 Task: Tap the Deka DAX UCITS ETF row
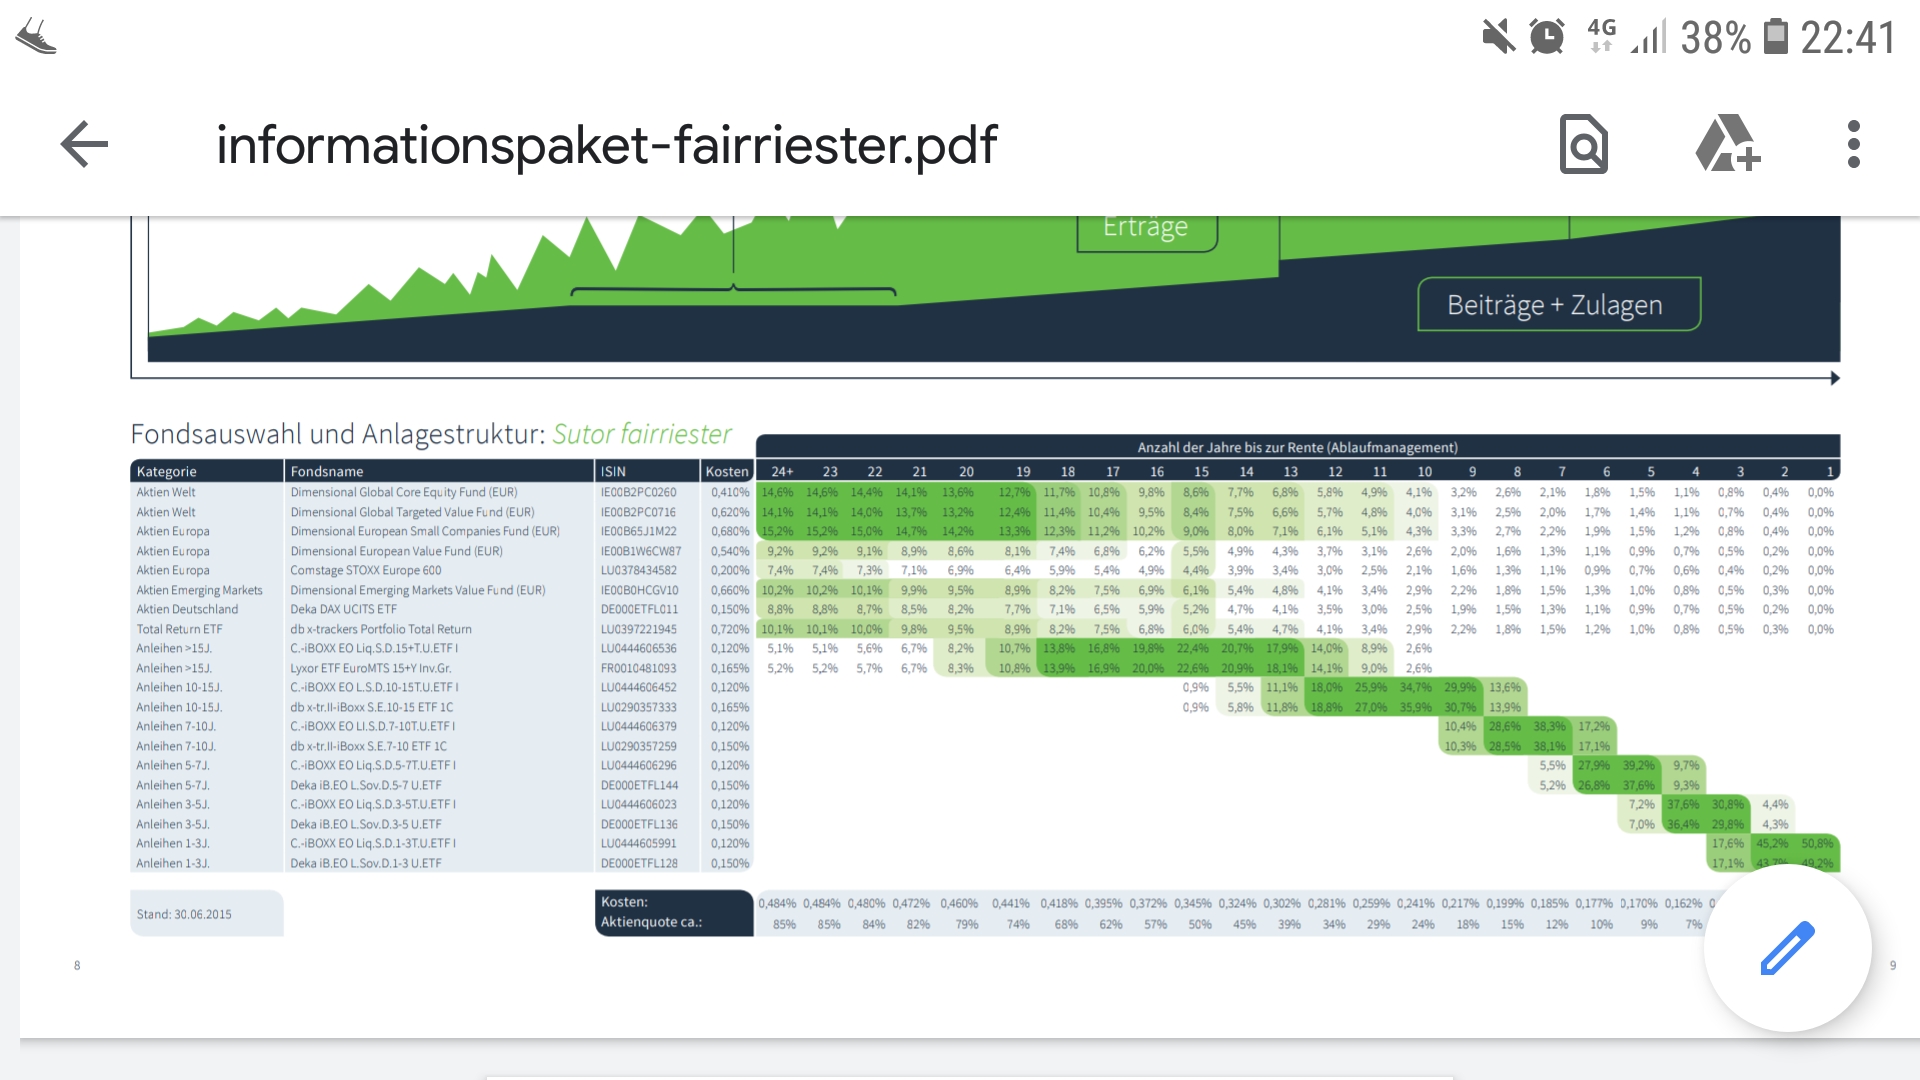pyautogui.click(x=343, y=609)
